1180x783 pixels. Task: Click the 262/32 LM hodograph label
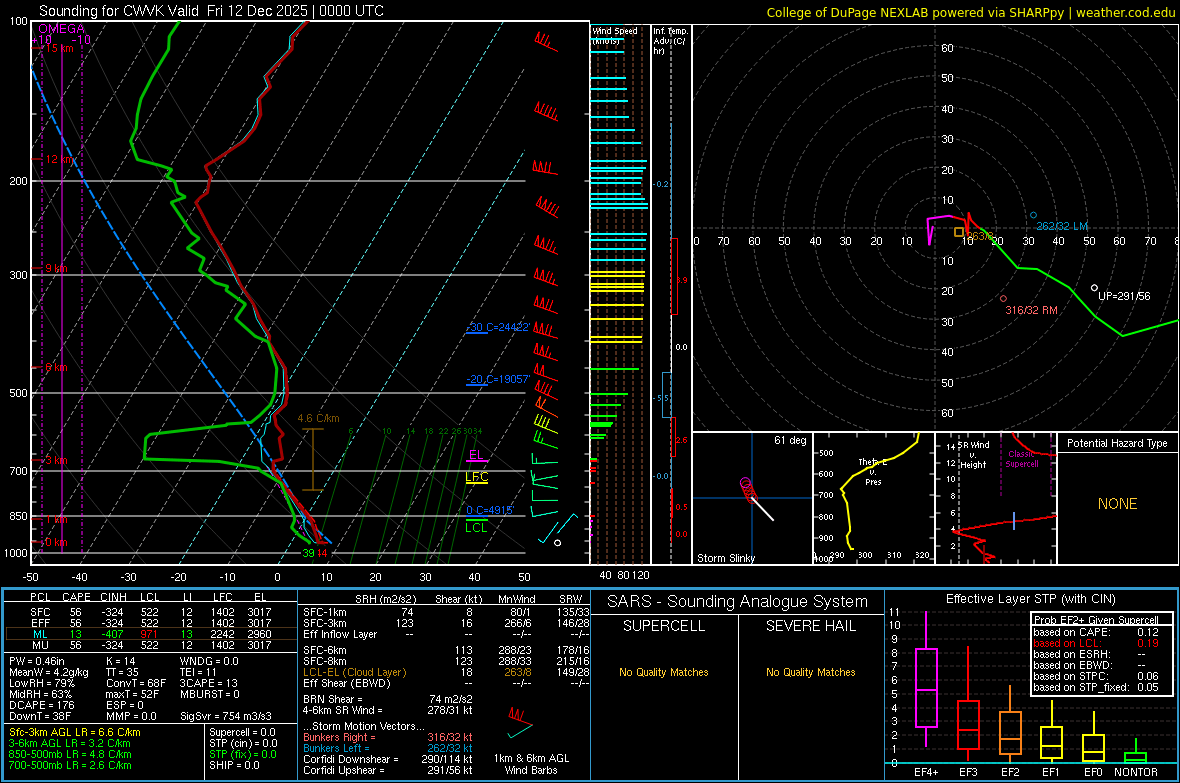pyautogui.click(x=1062, y=227)
